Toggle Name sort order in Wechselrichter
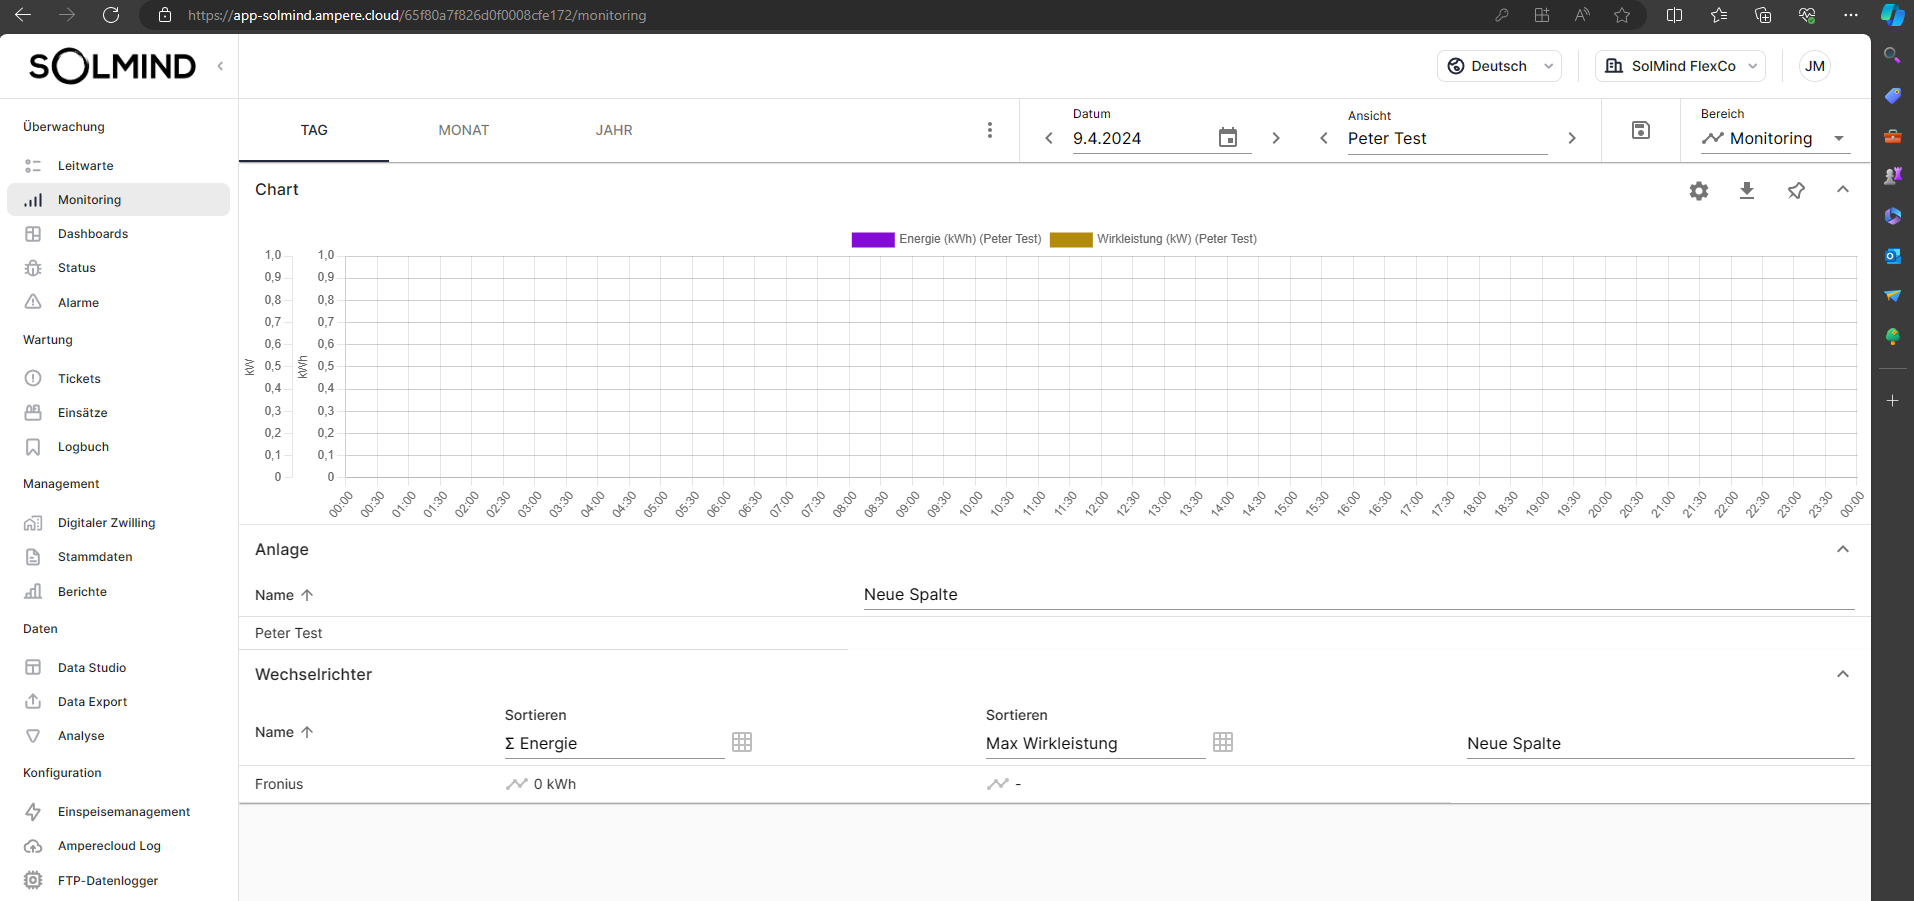Image resolution: width=1914 pixels, height=901 pixels. point(284,732)
